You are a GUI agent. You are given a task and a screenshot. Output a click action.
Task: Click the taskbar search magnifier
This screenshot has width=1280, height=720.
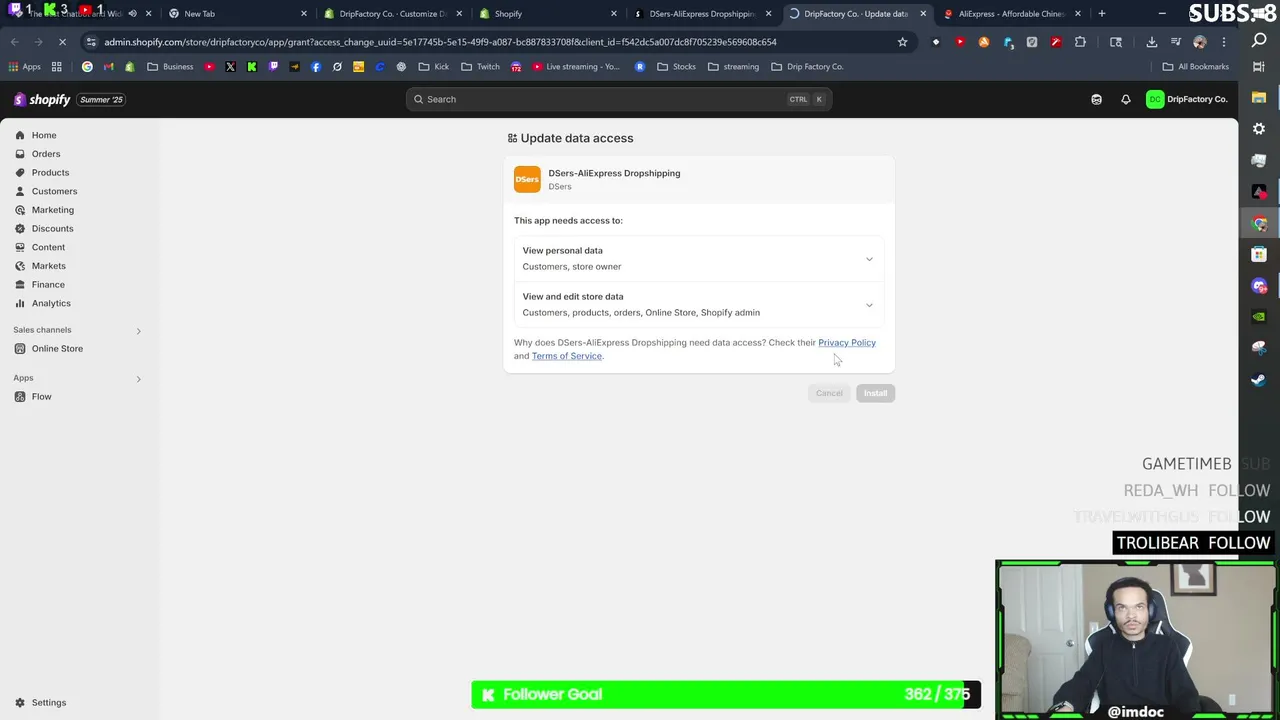pyautogui.click(x=1259, y=41)
